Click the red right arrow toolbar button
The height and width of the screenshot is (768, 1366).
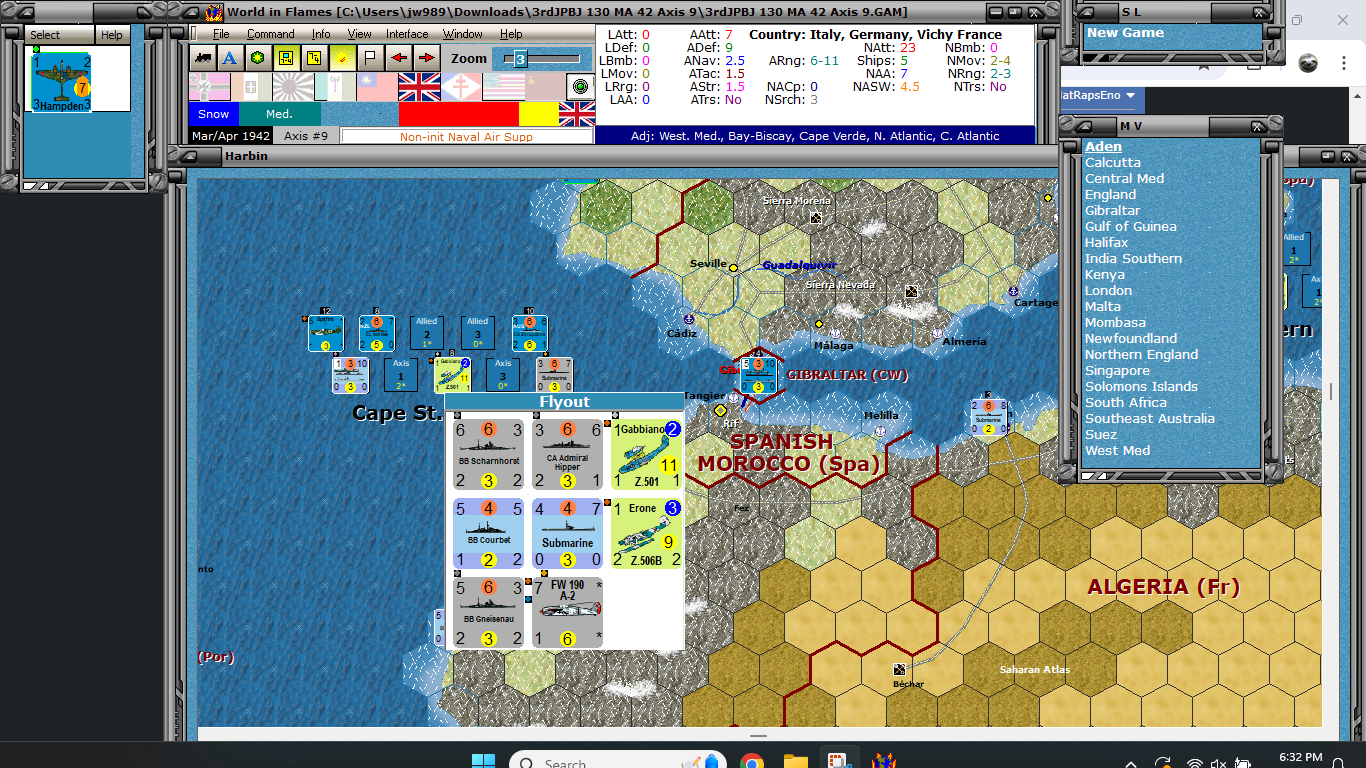click(426, 58)
